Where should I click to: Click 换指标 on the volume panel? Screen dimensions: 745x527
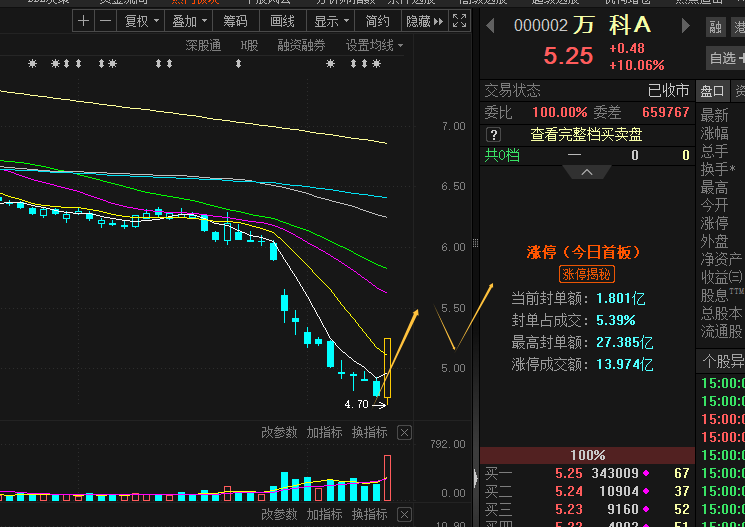pos(370,432)
